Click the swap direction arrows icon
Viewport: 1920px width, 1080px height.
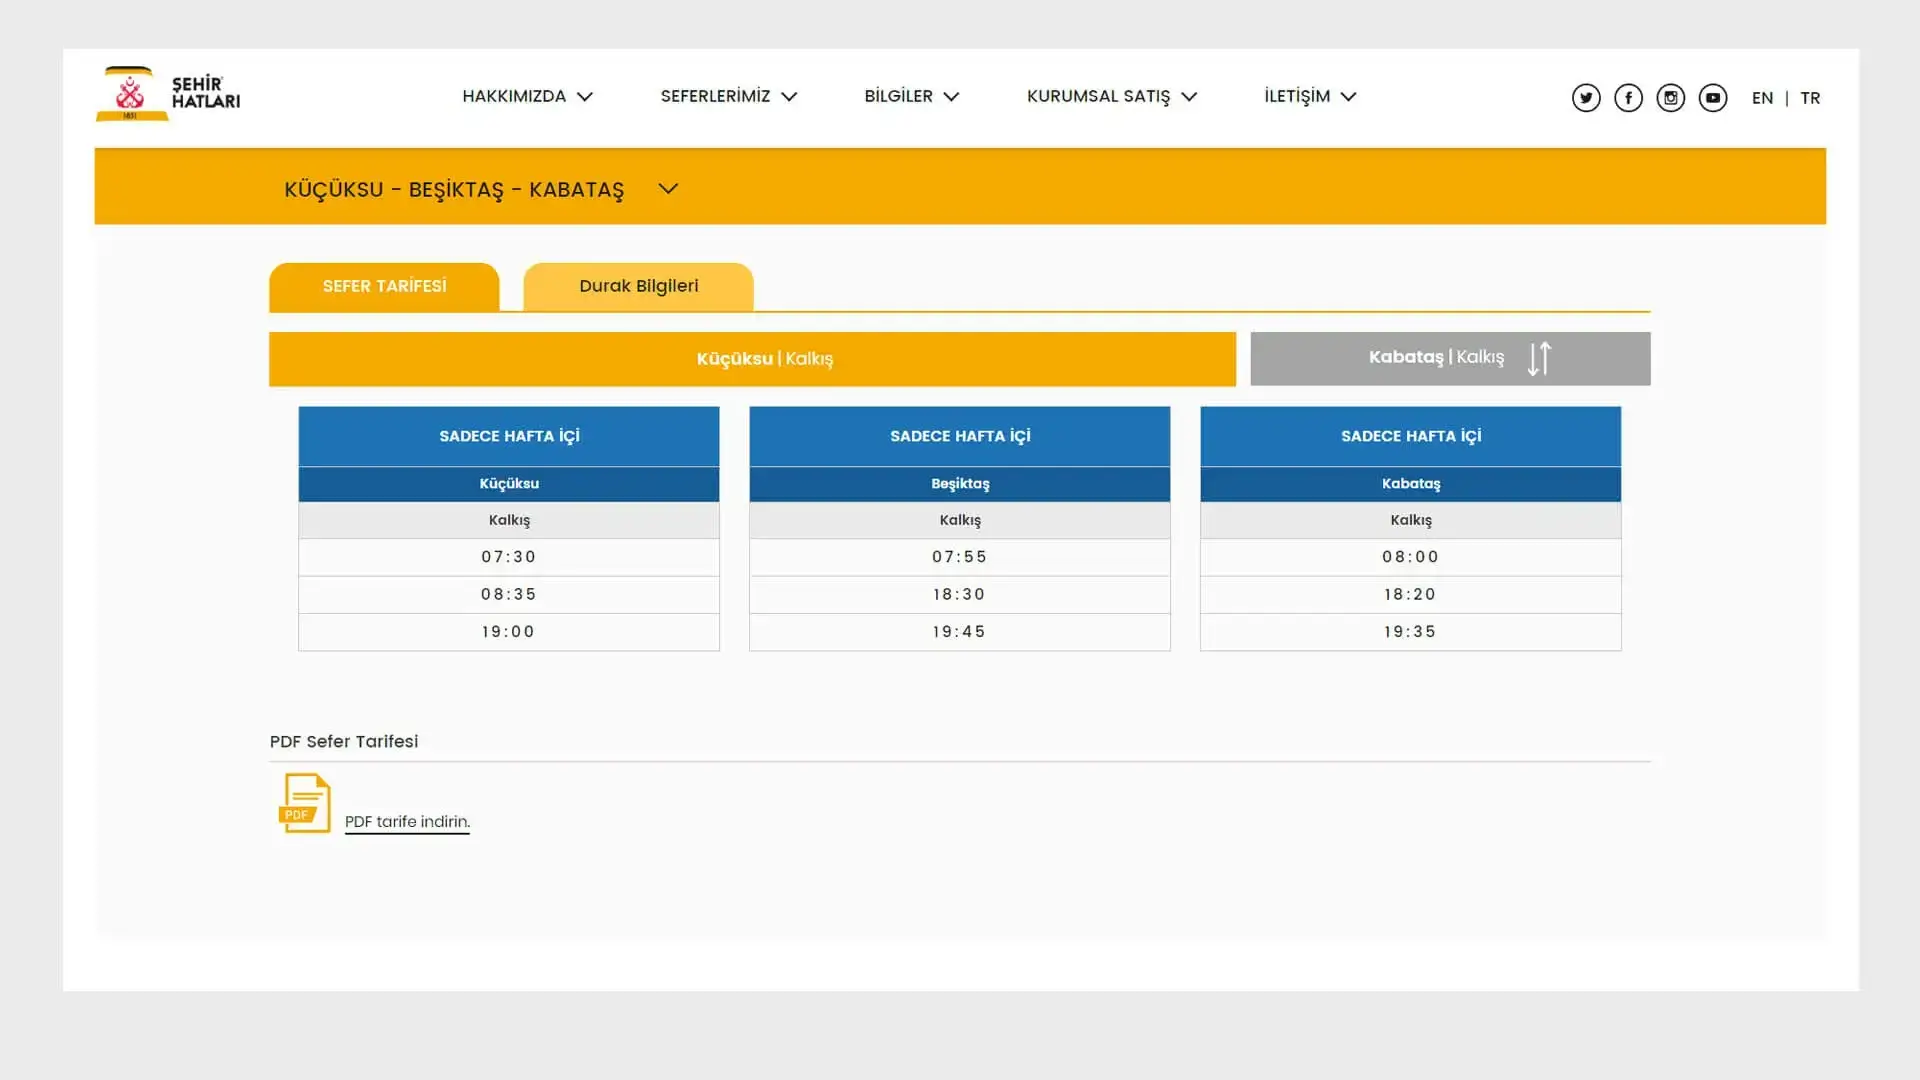tap(1539, 358)
